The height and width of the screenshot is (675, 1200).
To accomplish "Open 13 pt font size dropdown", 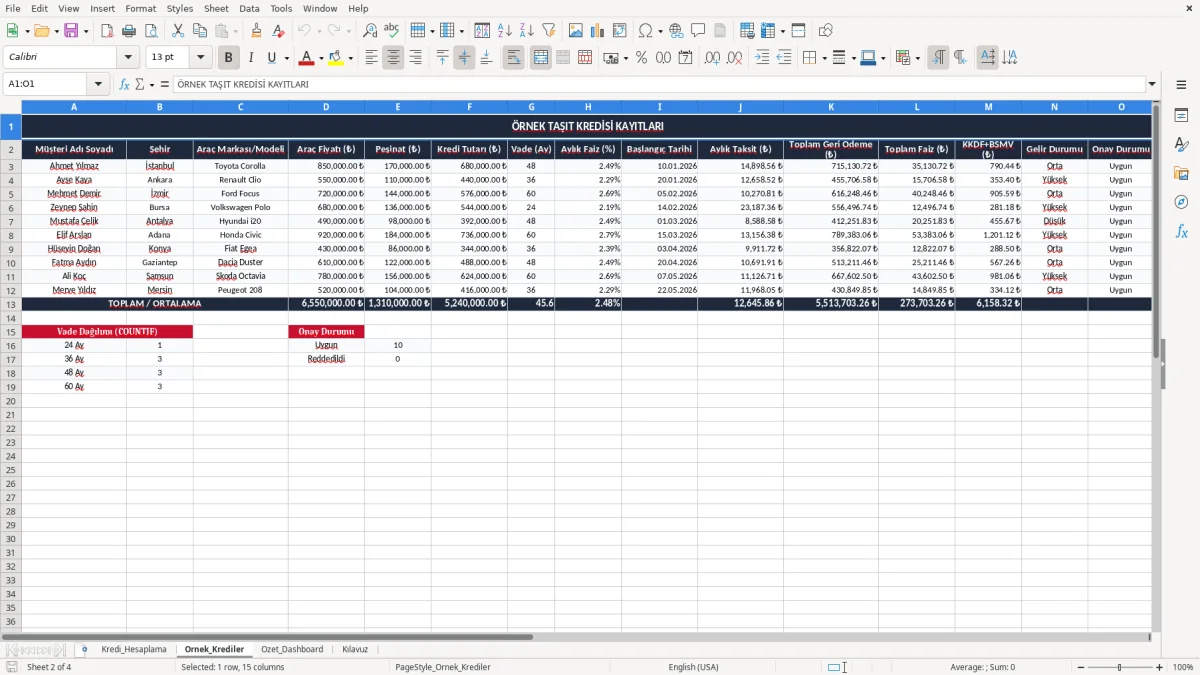I will coord(200,58).
